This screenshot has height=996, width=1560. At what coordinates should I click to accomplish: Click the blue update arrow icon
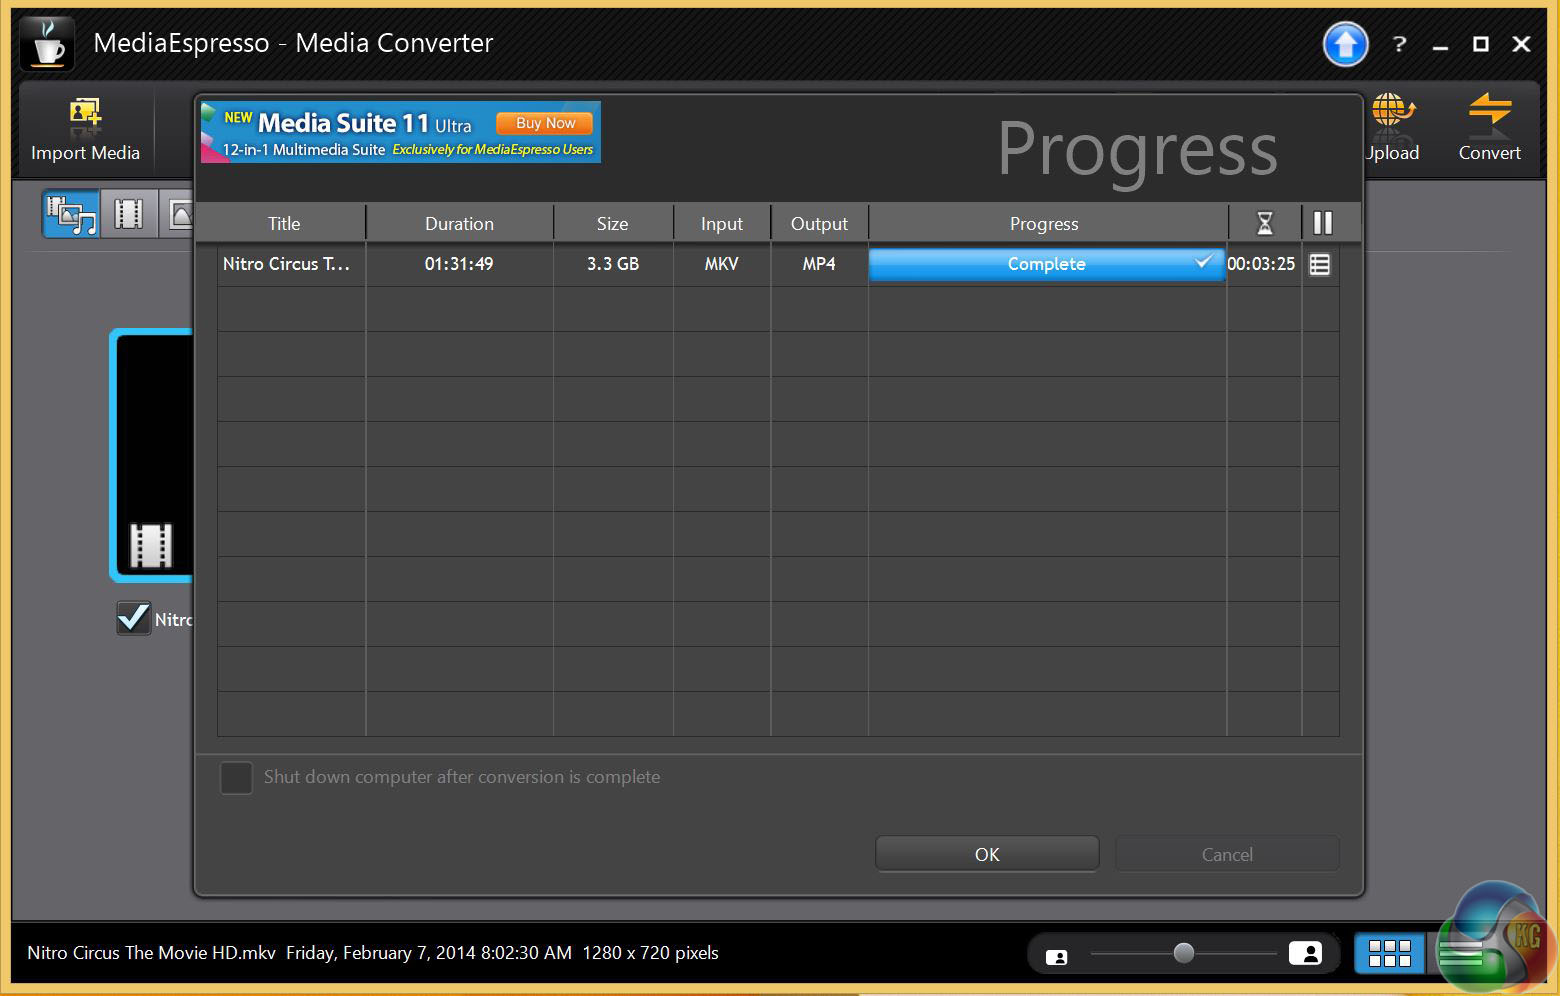click(1345, 44)
